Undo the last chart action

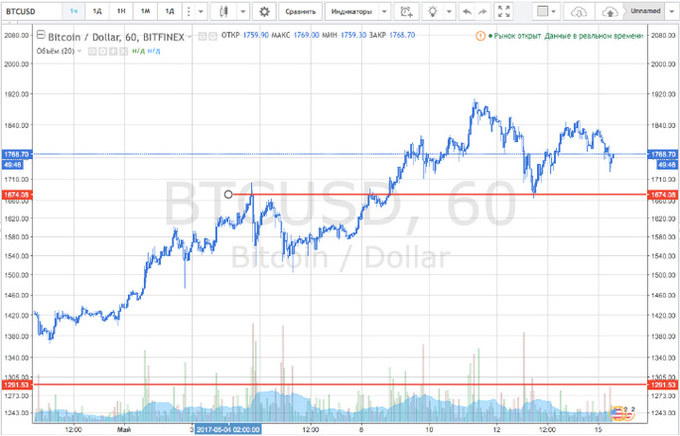[468, 11]
